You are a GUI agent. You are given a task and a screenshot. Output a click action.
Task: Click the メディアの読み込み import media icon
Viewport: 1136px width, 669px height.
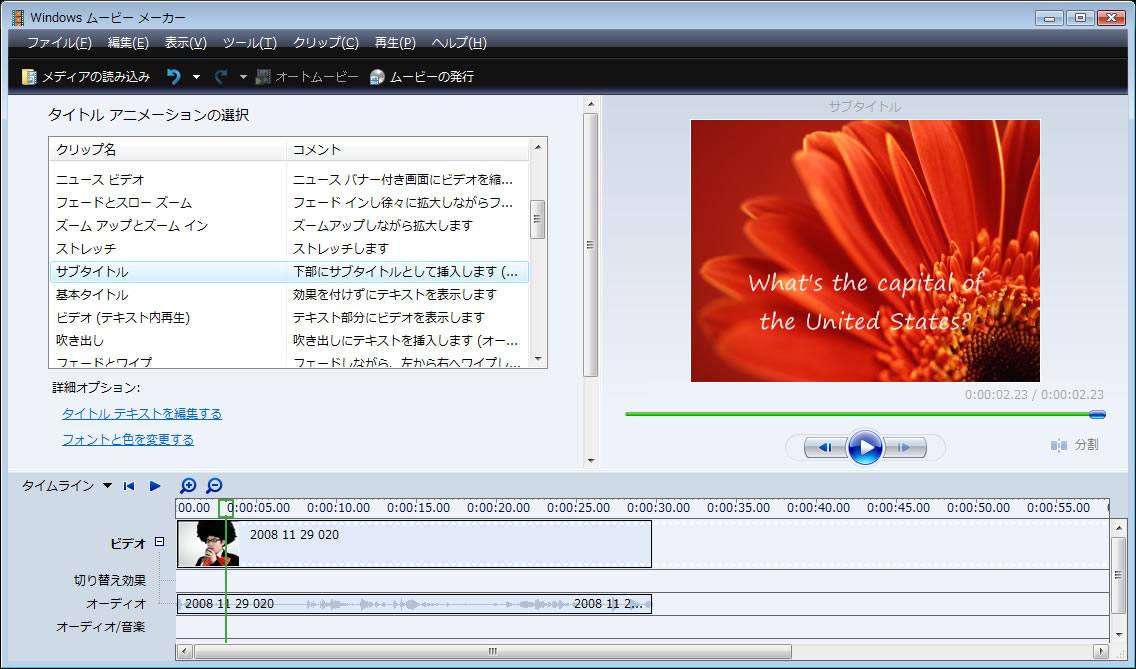(x=30, y=77)
